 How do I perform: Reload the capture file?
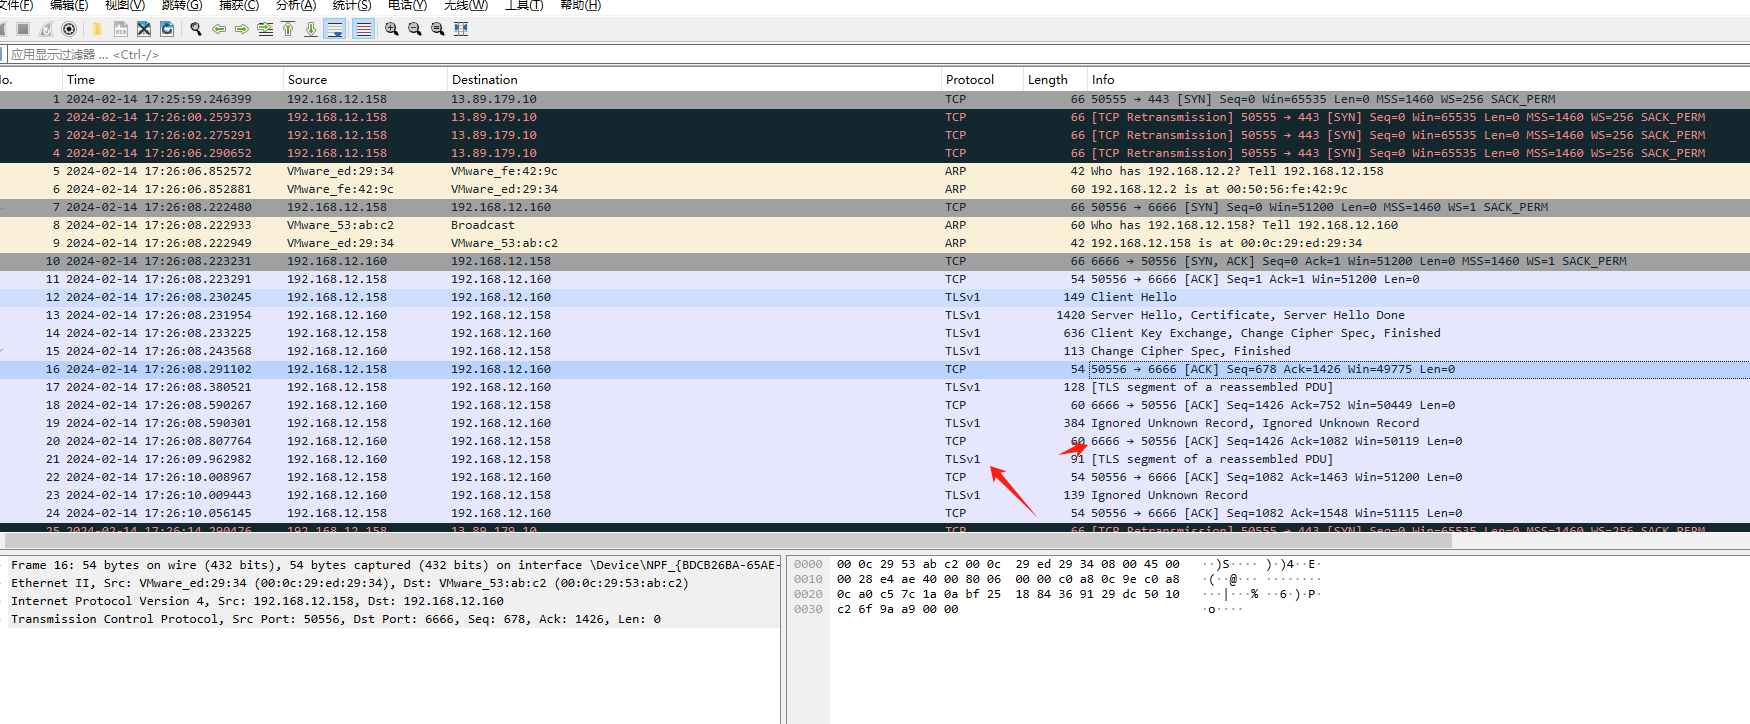coord(167,29)
